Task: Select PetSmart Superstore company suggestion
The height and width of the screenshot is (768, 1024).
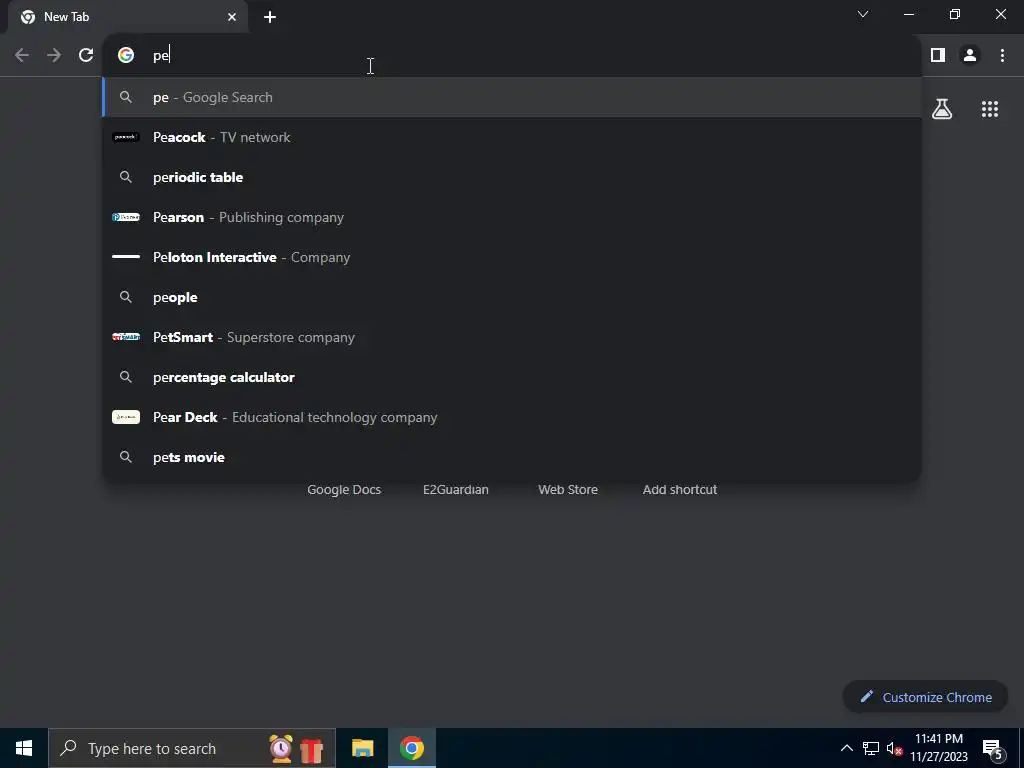Action: click(x=512, y=337)
